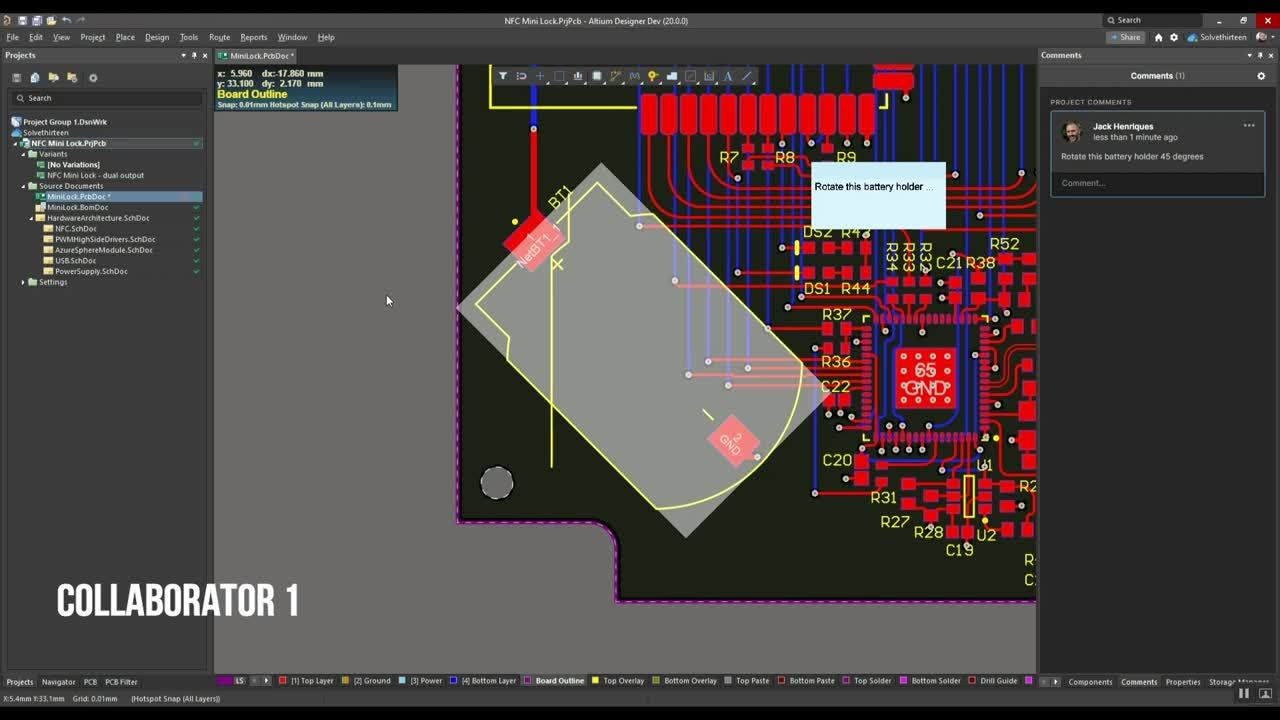Click the Top Layer red color swatch
This screenshot has height=720, width=1280.
coord(281,681)
